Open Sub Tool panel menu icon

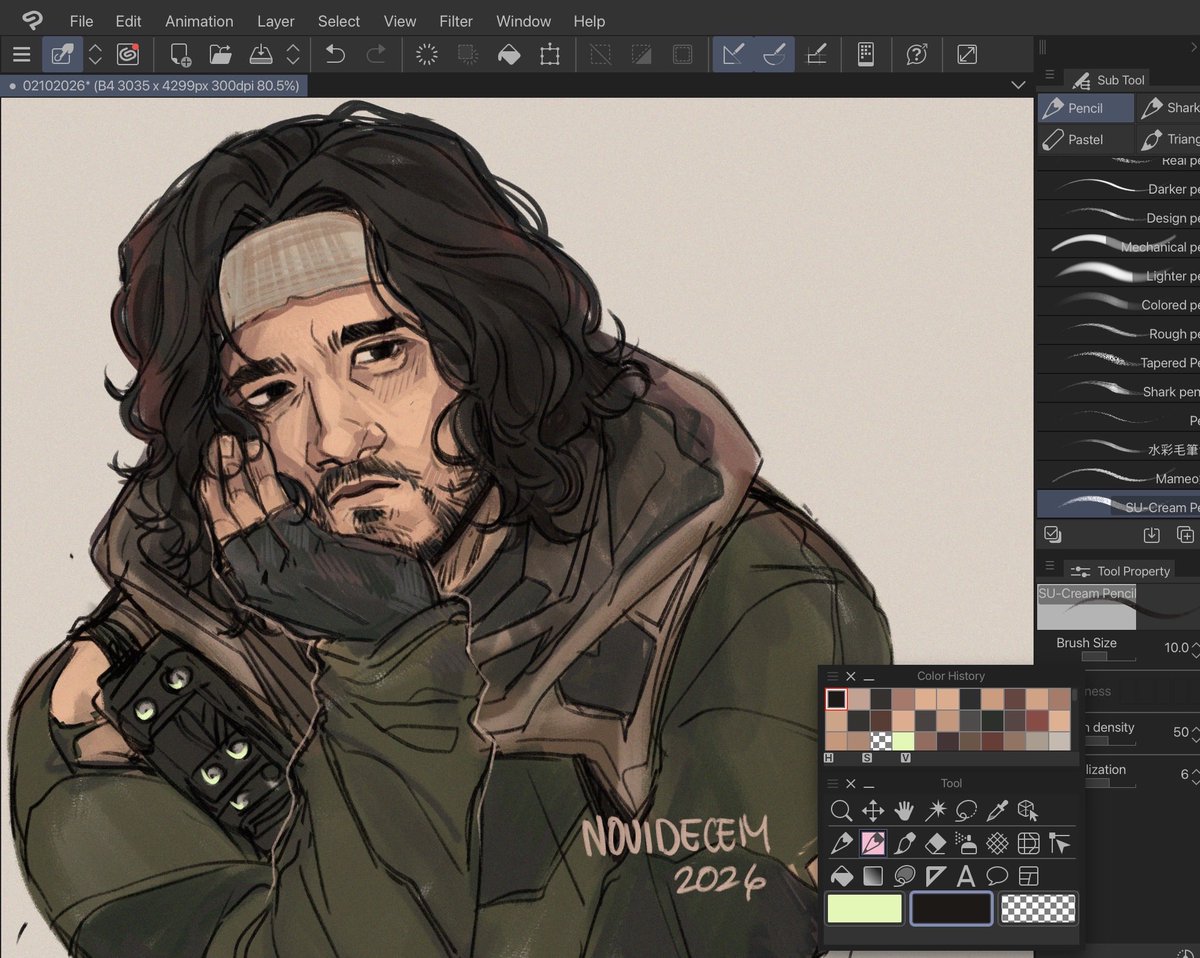pos(1049,76)
